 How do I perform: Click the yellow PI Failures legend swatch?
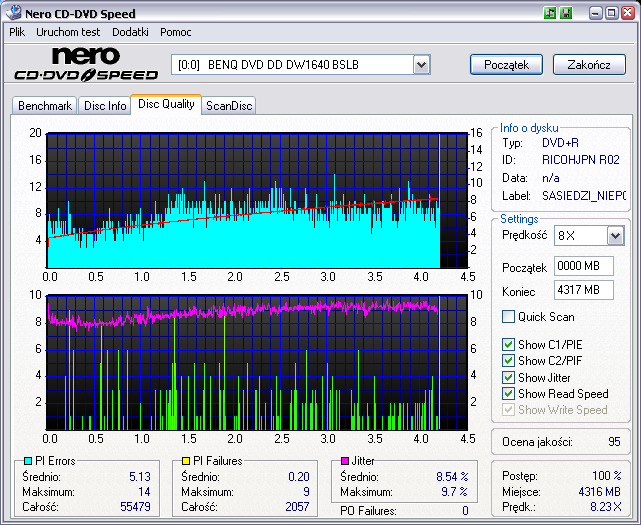pos(186,461)
